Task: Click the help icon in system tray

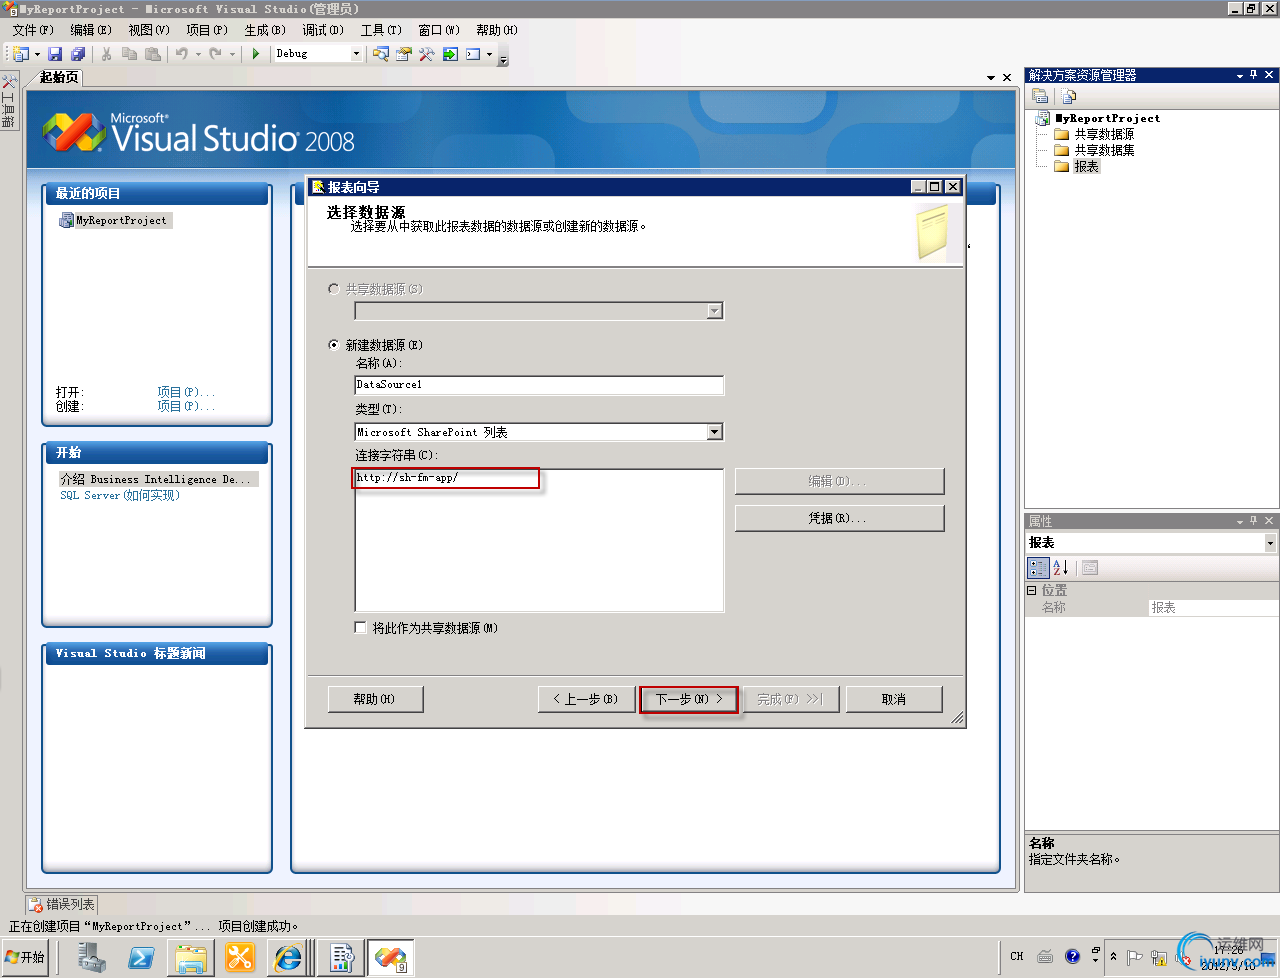Action: (1072, 956)
